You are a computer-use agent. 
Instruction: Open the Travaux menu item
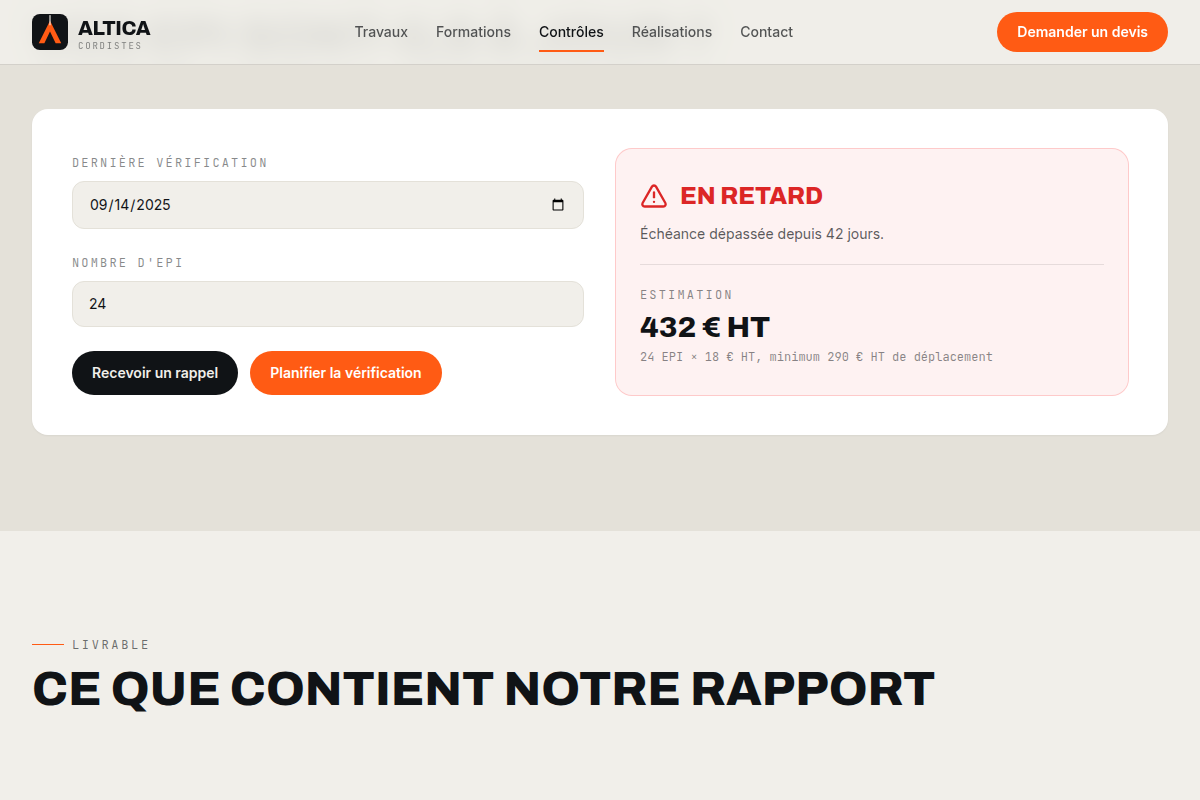pyautogui.click(x=381, y=32)
